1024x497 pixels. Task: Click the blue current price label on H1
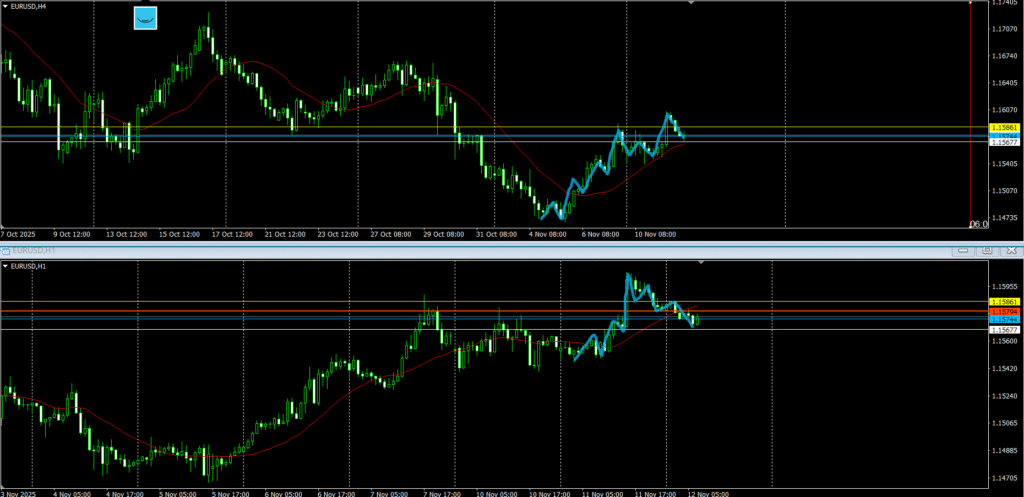tap(1004, 319)
